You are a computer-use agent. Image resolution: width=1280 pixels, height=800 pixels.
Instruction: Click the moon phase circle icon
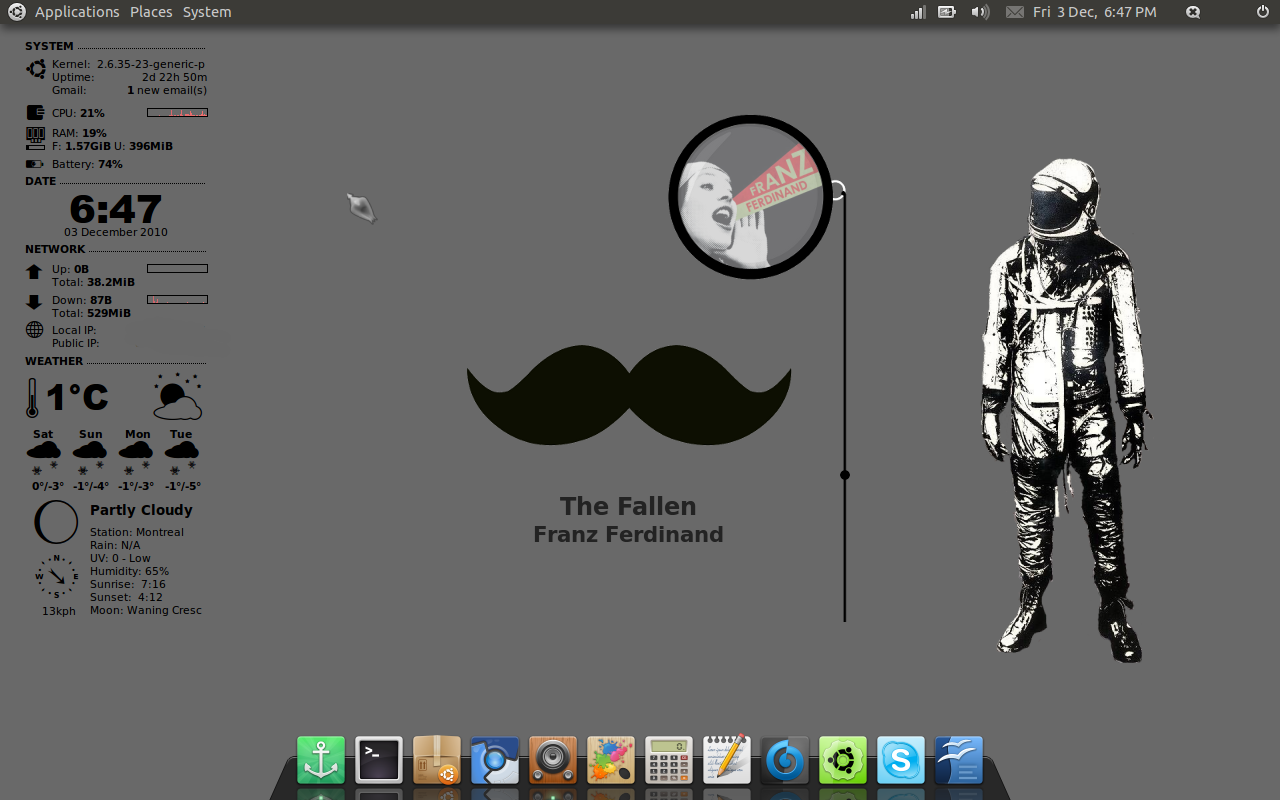[x=56, y=522]
